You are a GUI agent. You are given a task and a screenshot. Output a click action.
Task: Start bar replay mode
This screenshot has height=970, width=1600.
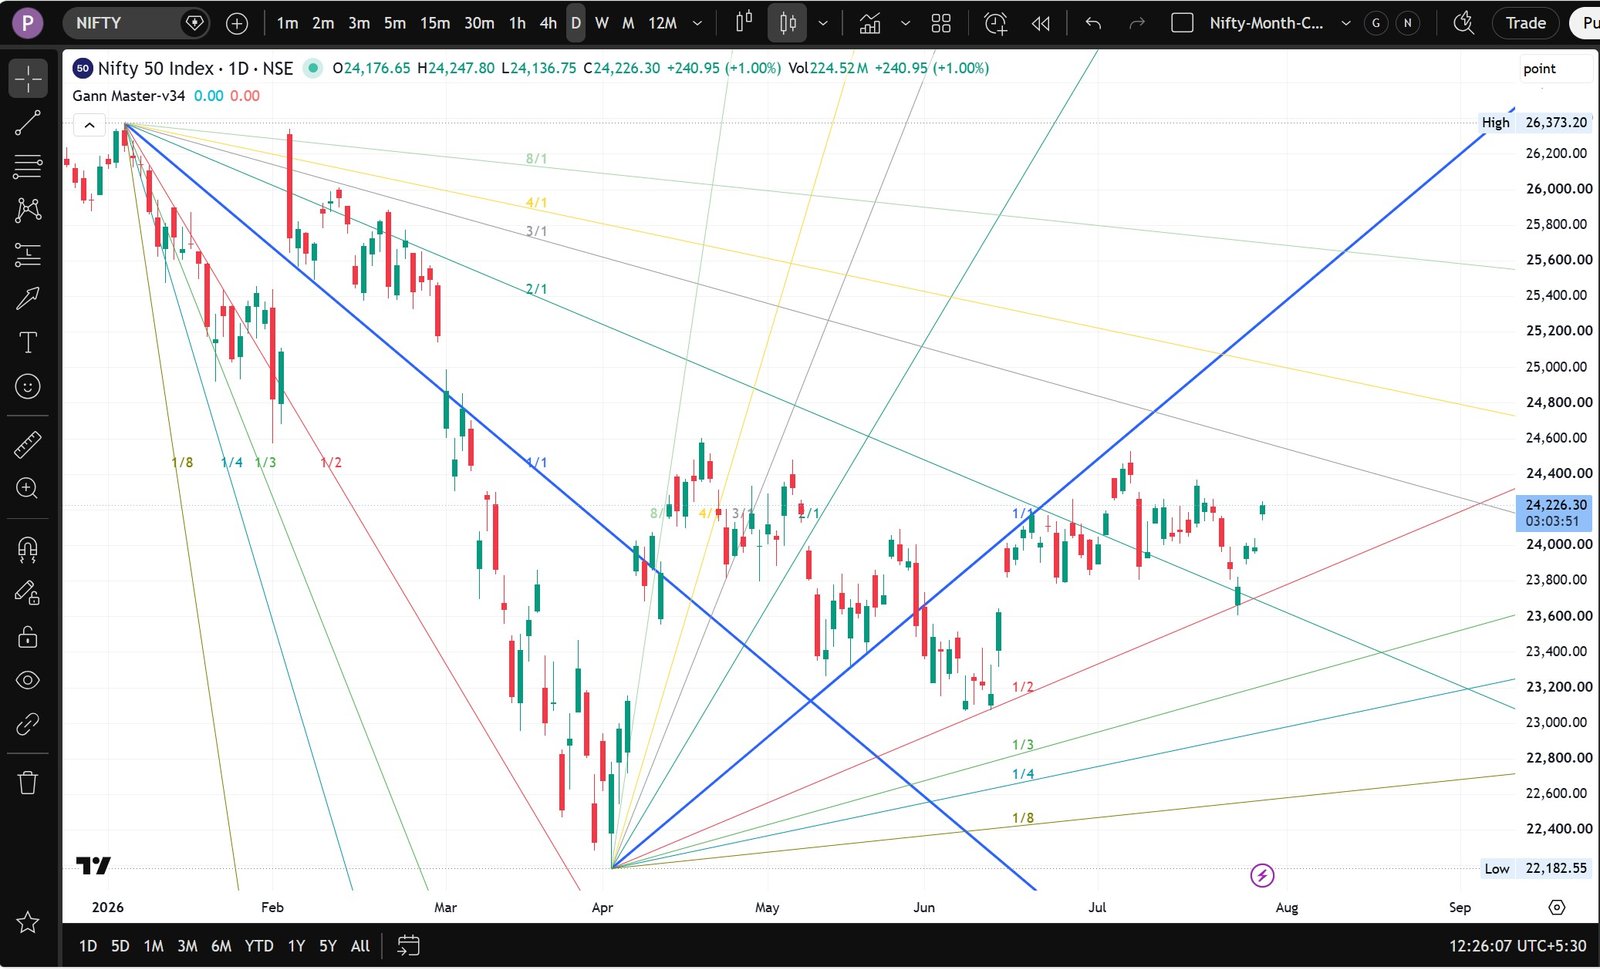click(x=1041, y=23)
